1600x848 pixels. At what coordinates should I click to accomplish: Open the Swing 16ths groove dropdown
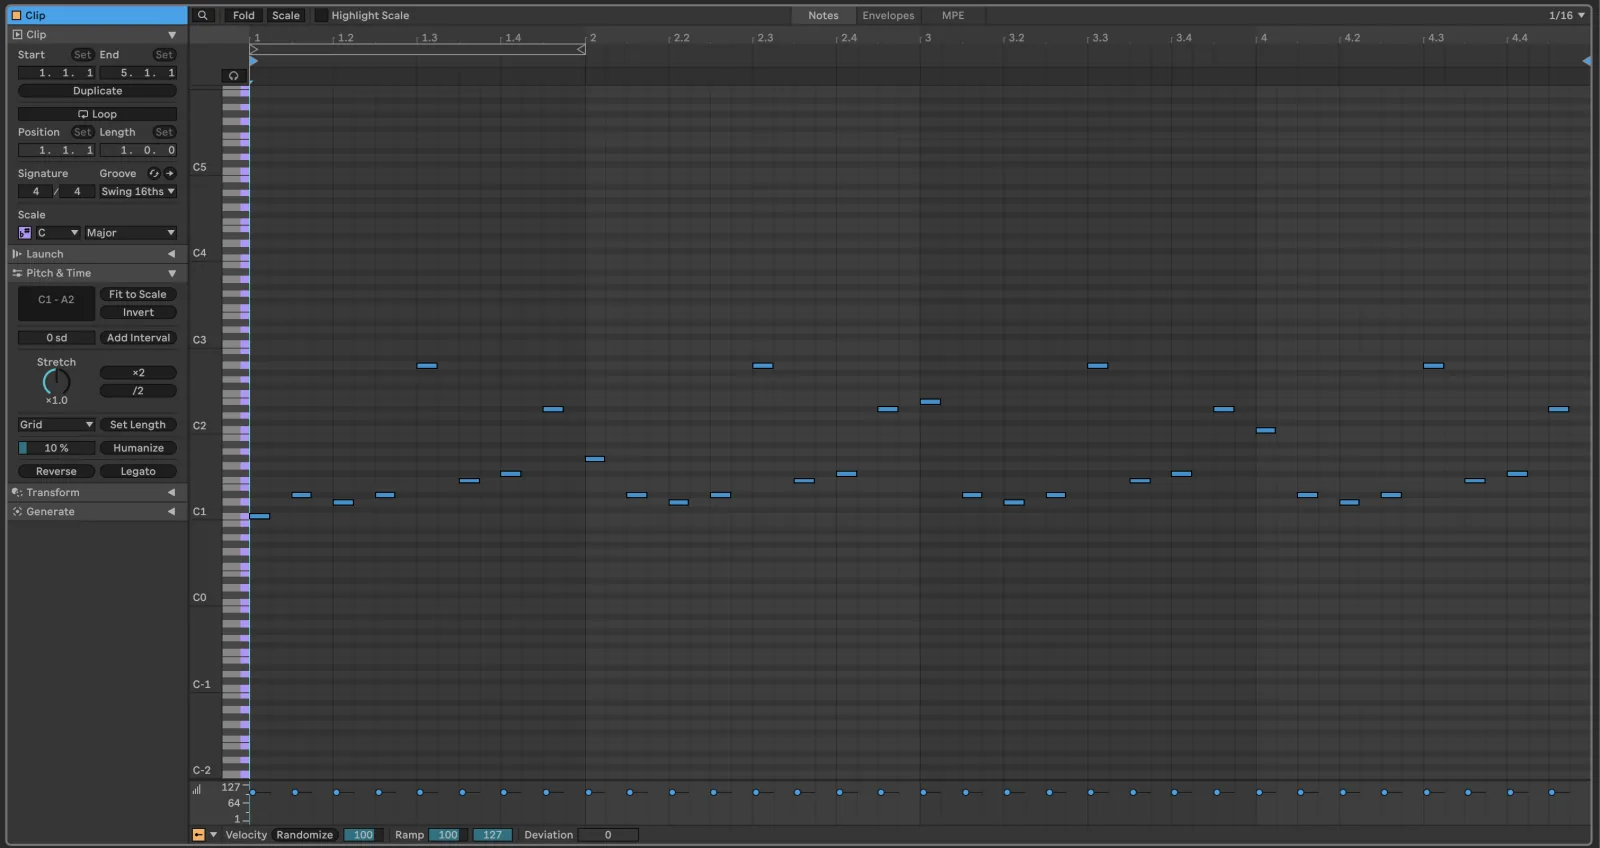click(138, 191)
